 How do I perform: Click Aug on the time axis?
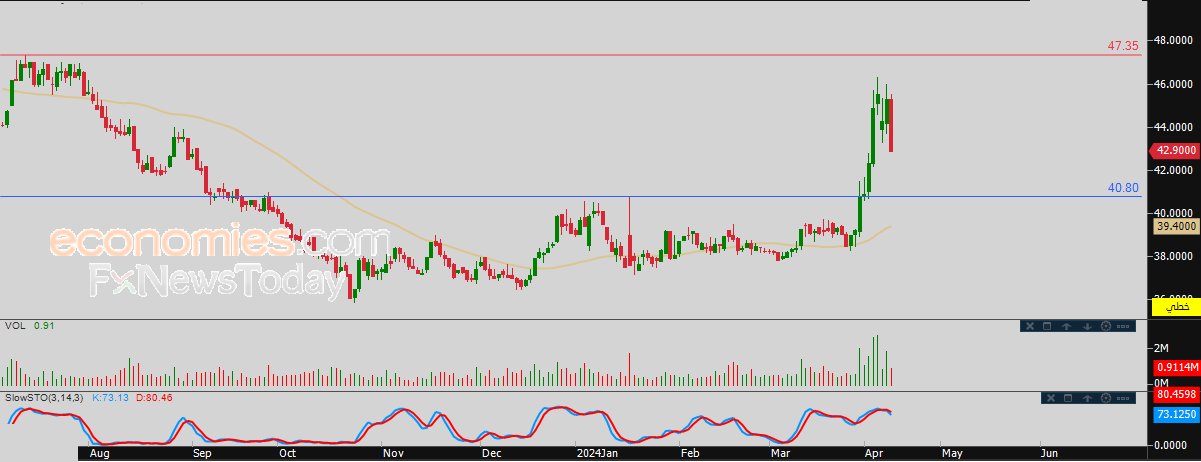click(x=98, y=453)
